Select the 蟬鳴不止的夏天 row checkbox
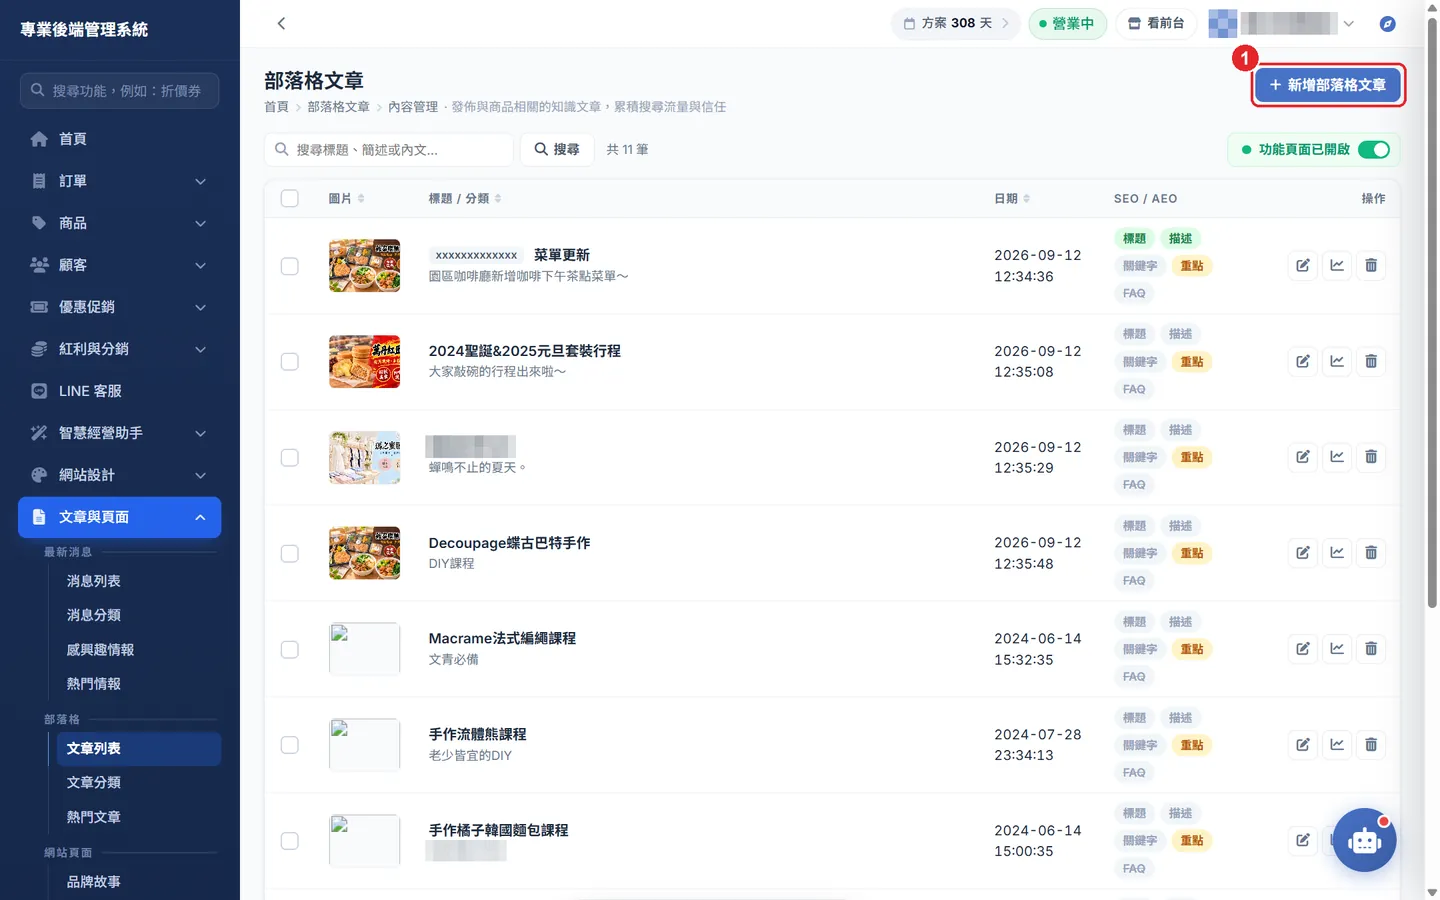Viewport: 1440px width, 900px height. click(290, 458)
